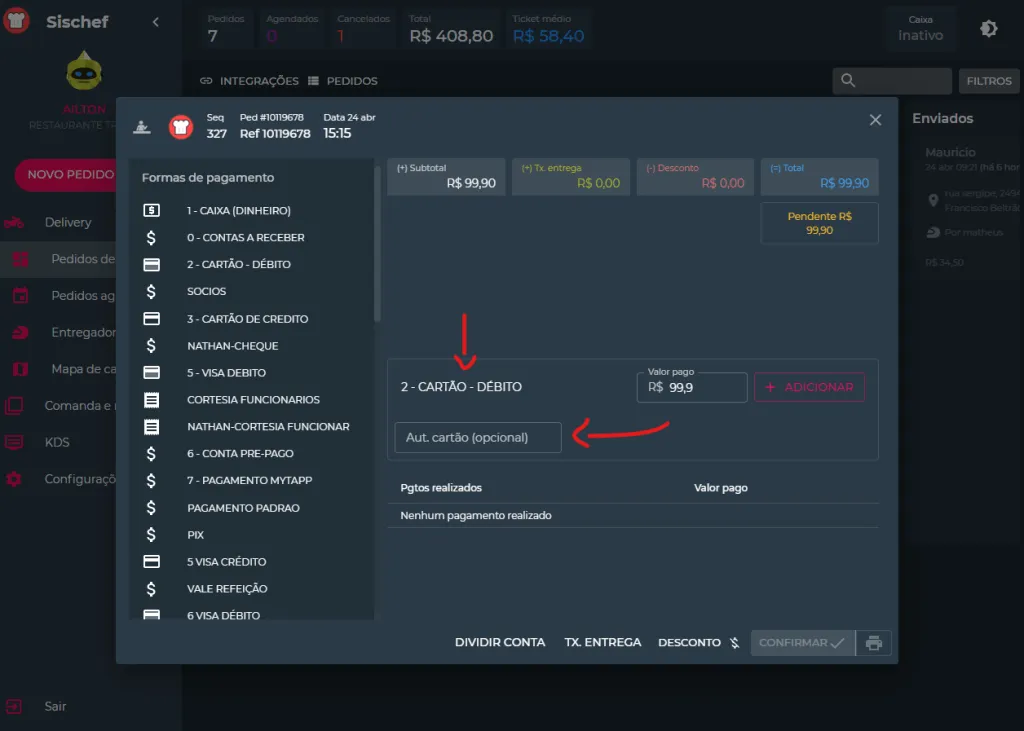Click the order's chef hat icon
Image resolution: width=1024 pixels, height=731 pixels.
[x=181, y=126]
